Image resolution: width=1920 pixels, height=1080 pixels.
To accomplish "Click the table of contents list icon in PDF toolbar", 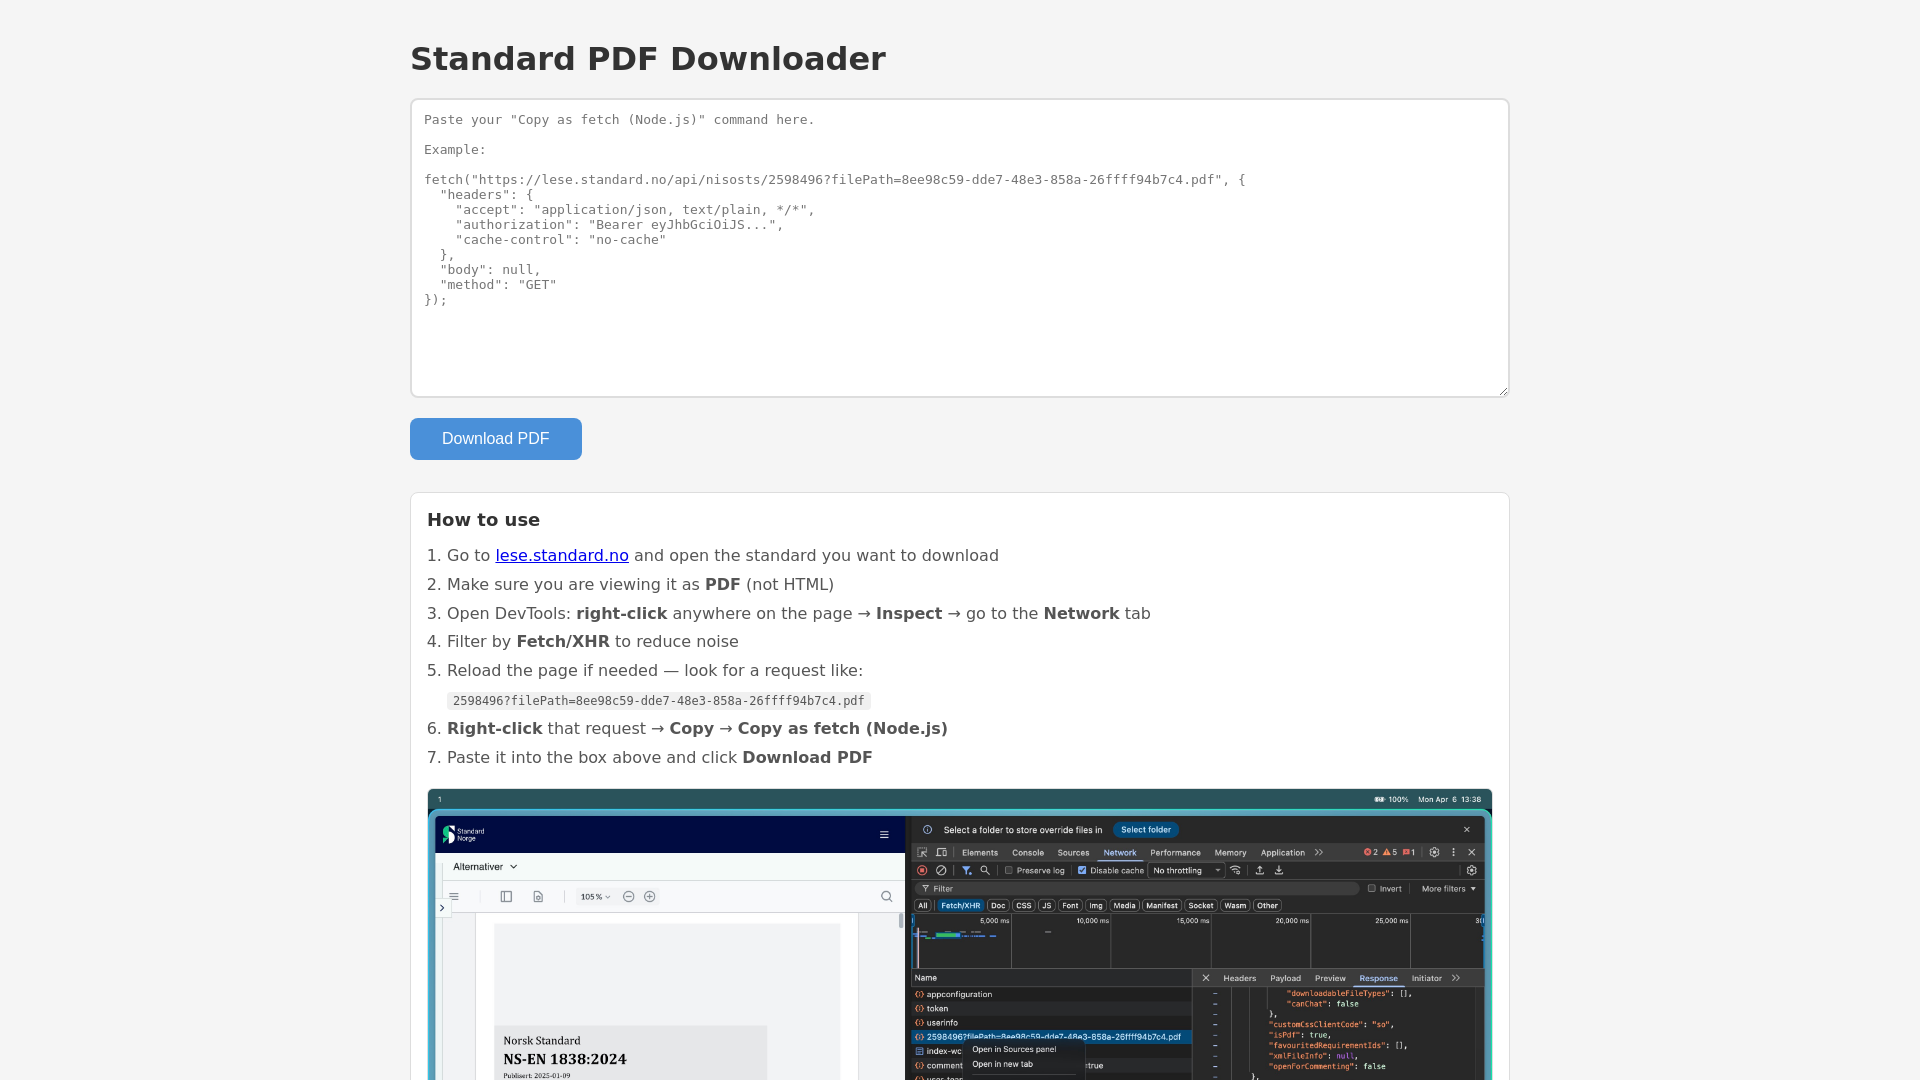I will 454,897.
